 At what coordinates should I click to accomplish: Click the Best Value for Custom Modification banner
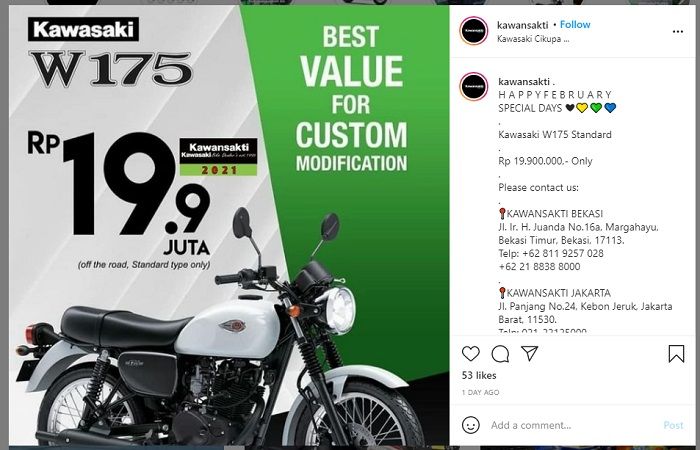click(x=351, y=98)
